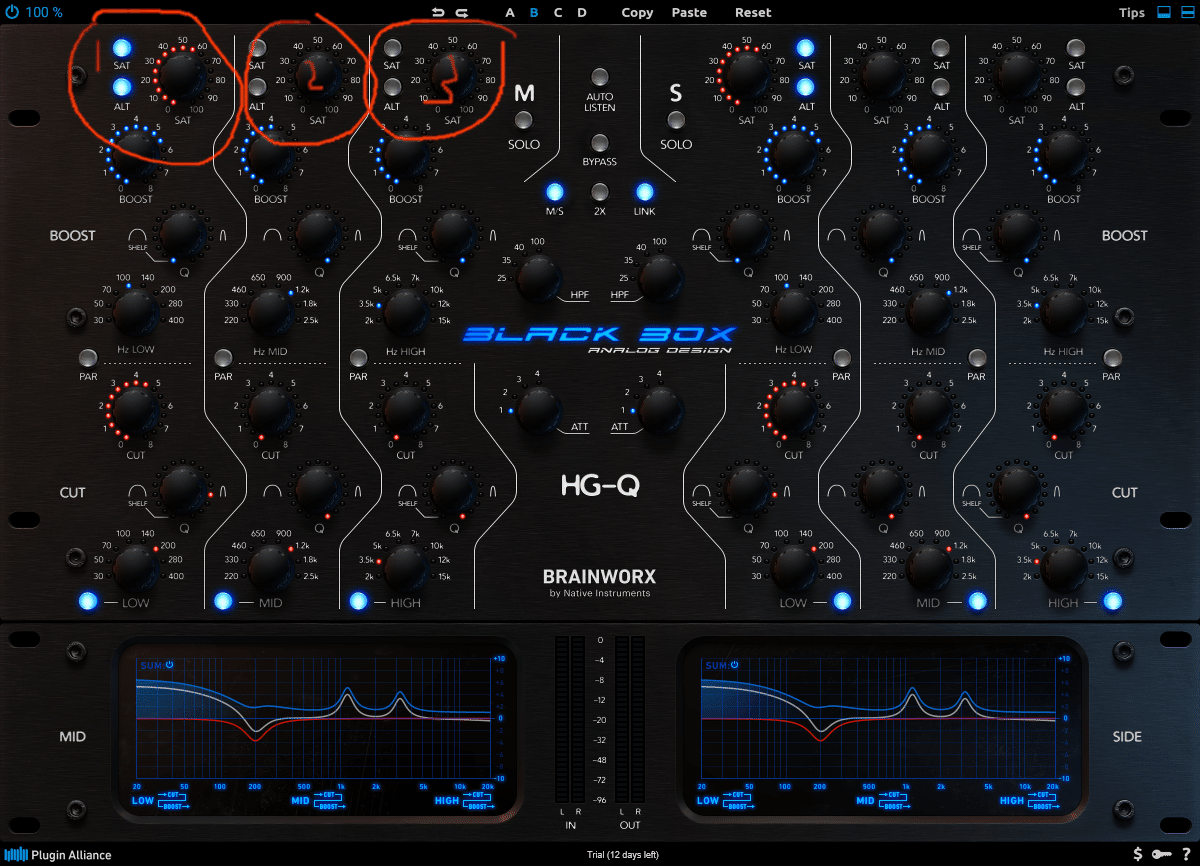The width and height of the screenshot is (1200, 866).
Task: Toggle PAR button on Mid mid band
Action: click(x=223, y=358)
